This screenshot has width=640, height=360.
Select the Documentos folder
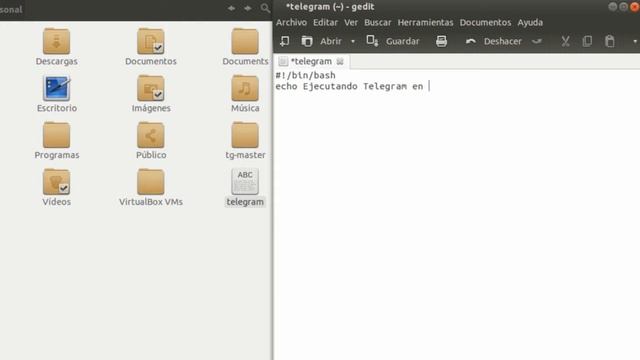(x=151, y=47)
